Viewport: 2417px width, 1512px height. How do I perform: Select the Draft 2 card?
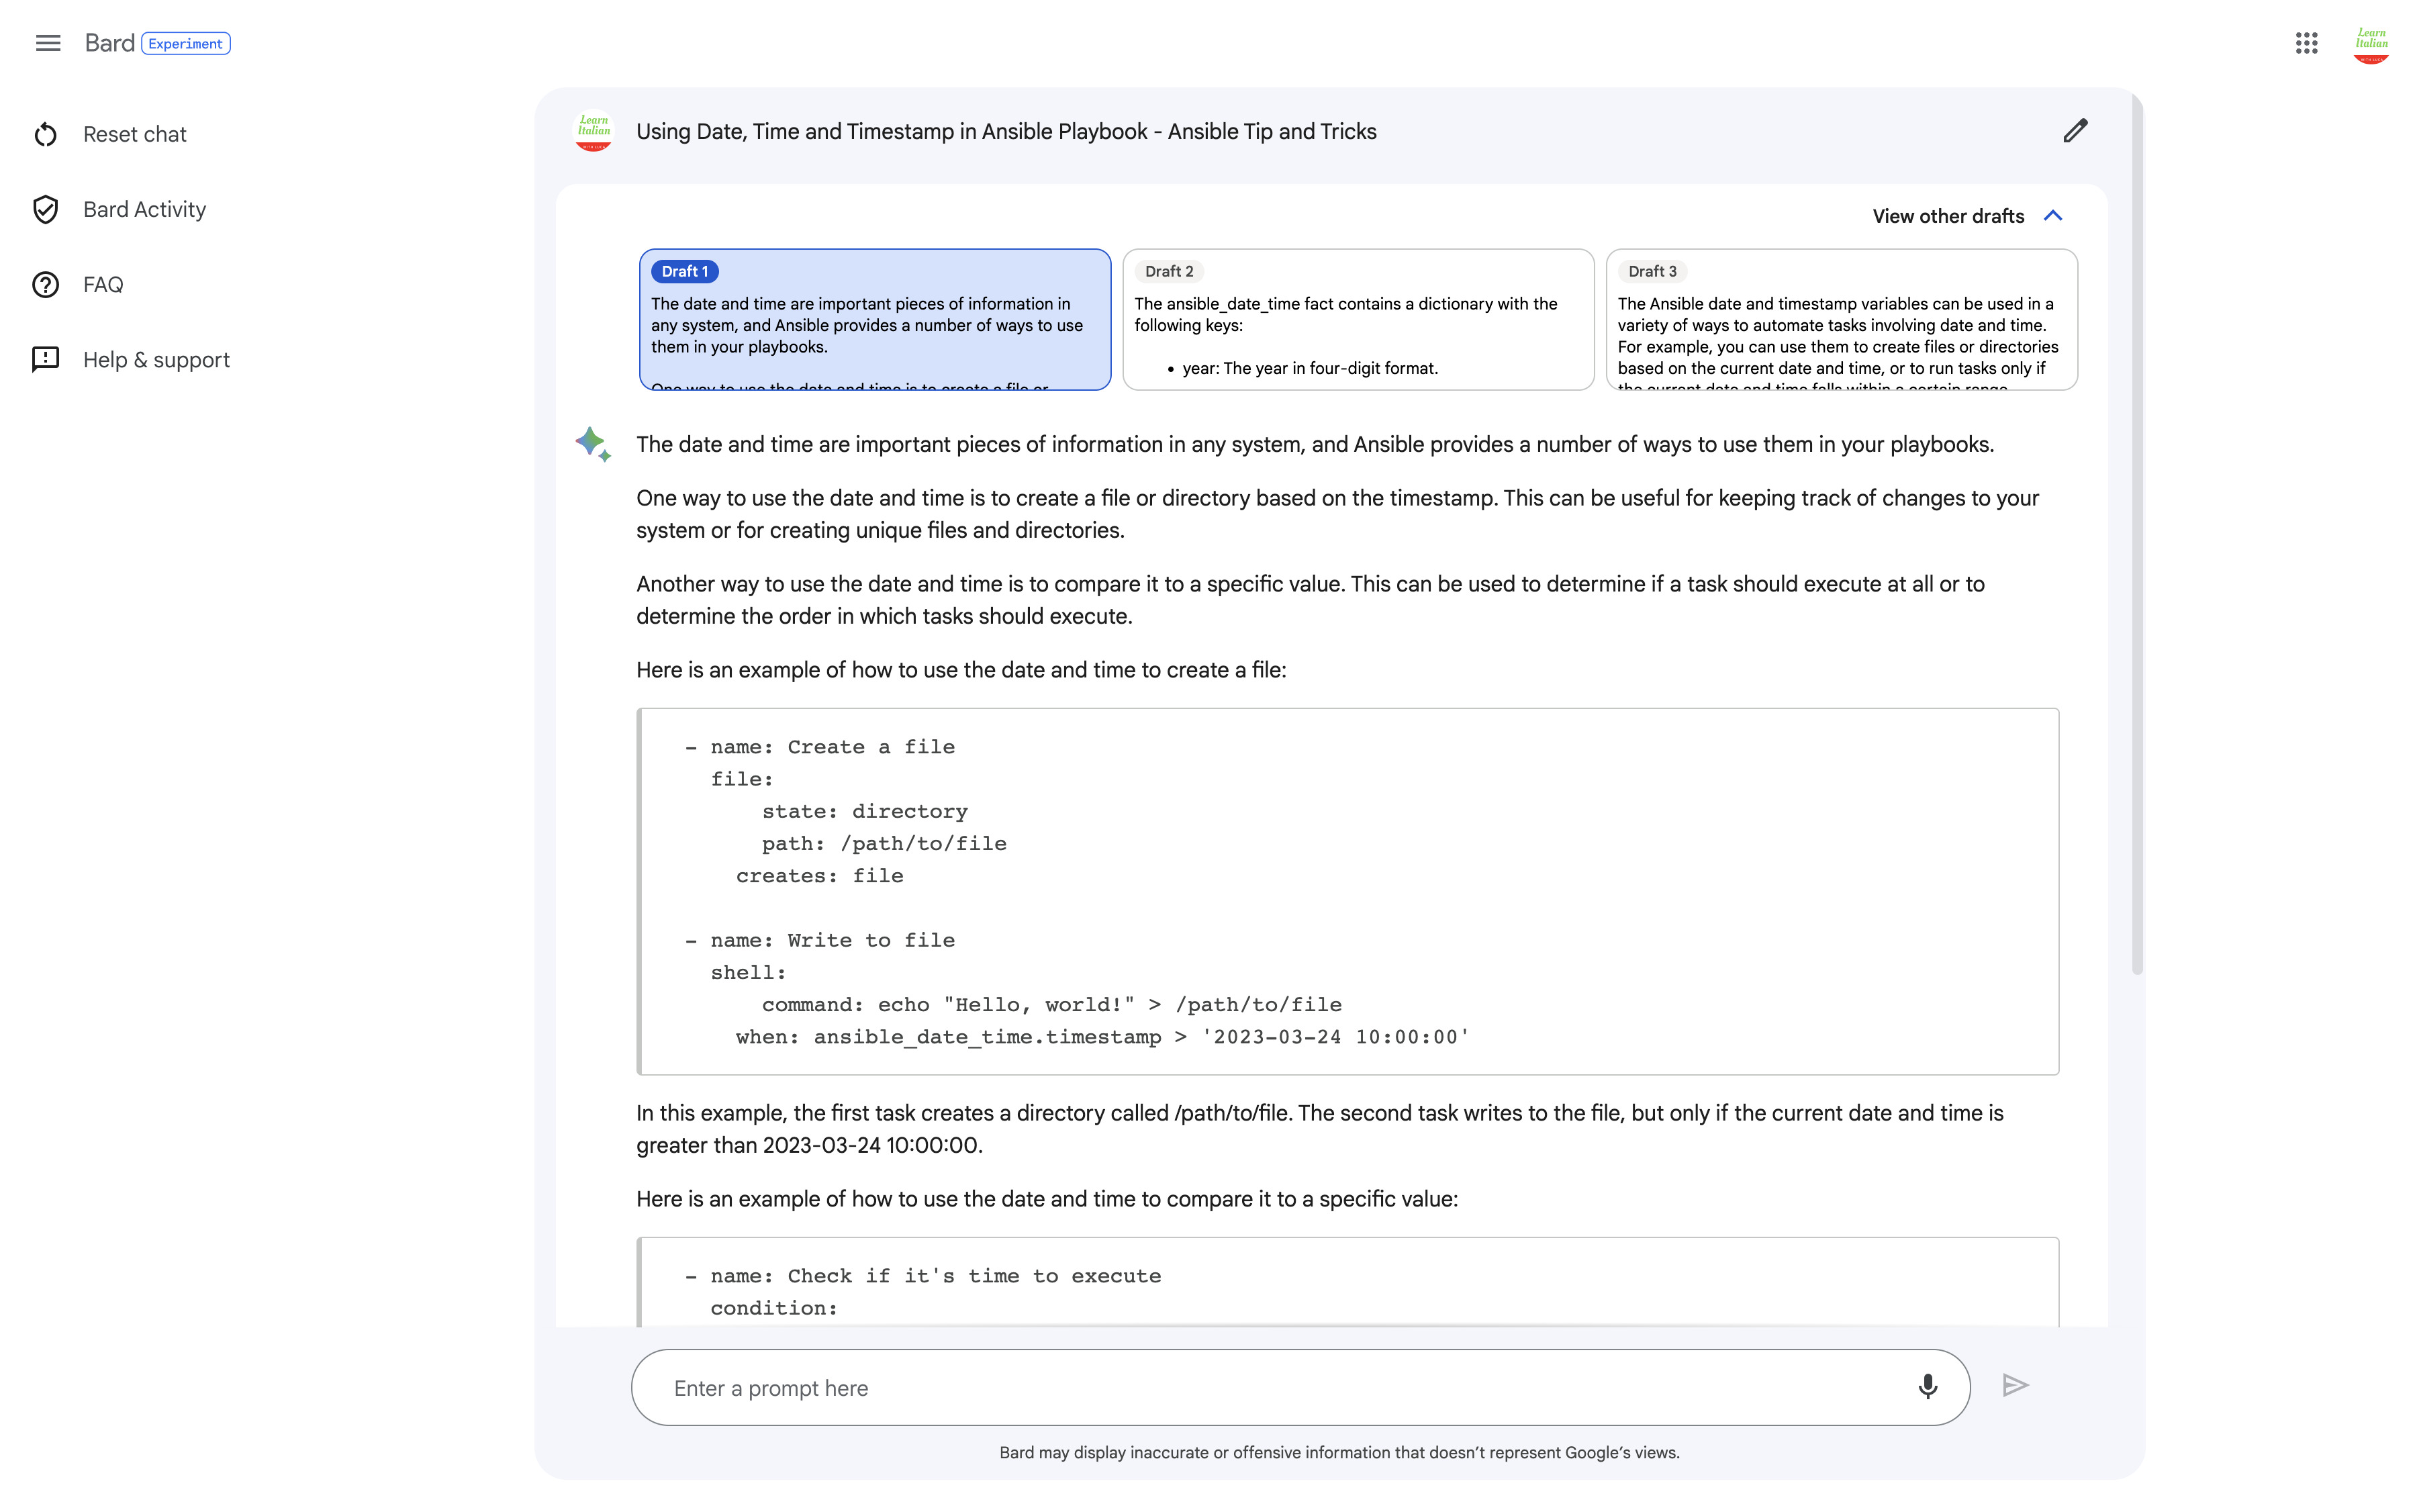coord(1358,320)
